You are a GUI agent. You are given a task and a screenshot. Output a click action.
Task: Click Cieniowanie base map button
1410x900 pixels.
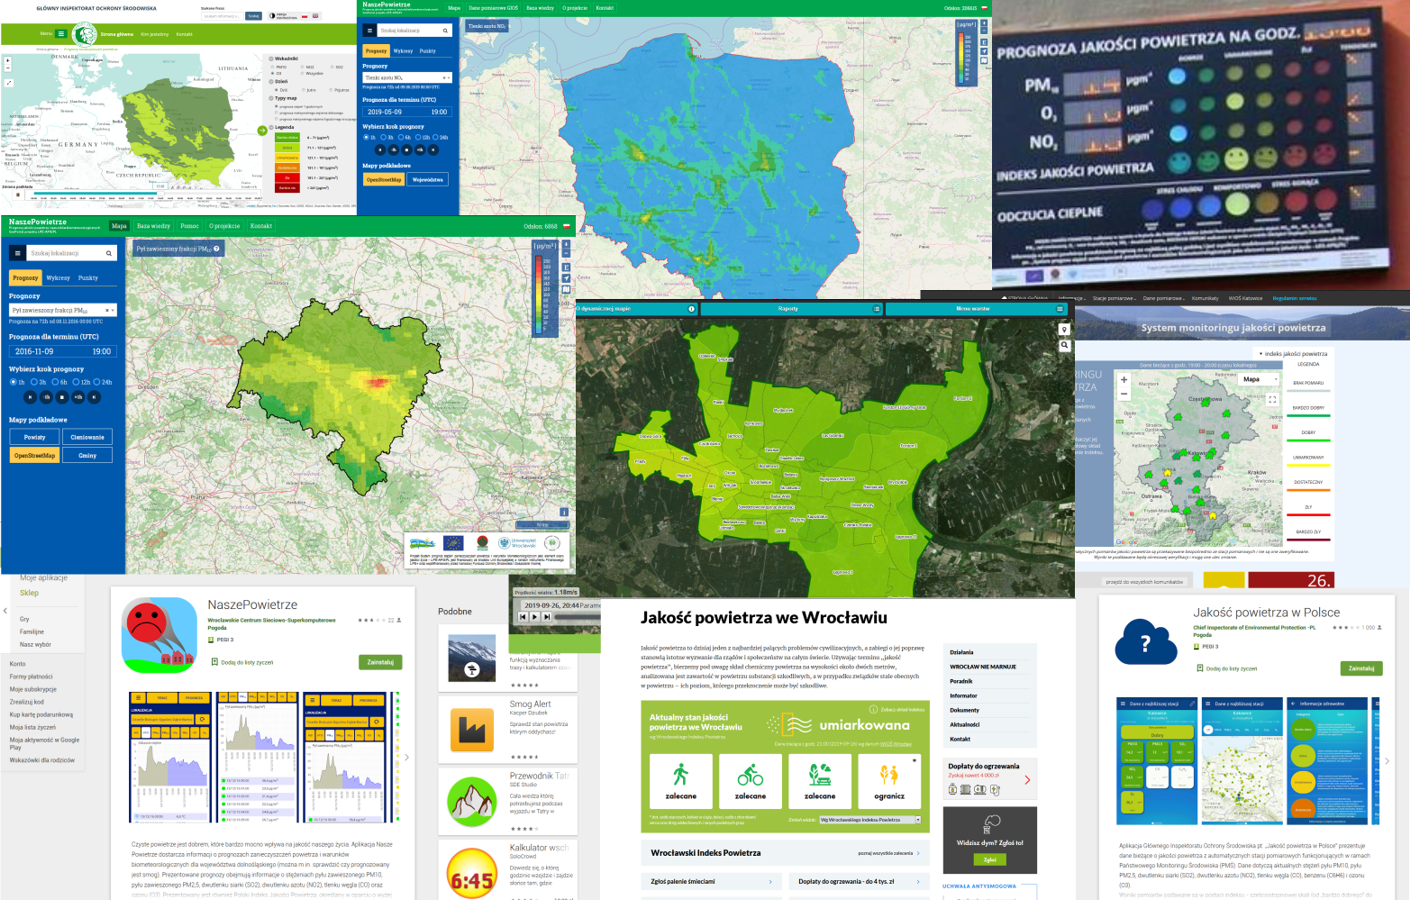87,437
